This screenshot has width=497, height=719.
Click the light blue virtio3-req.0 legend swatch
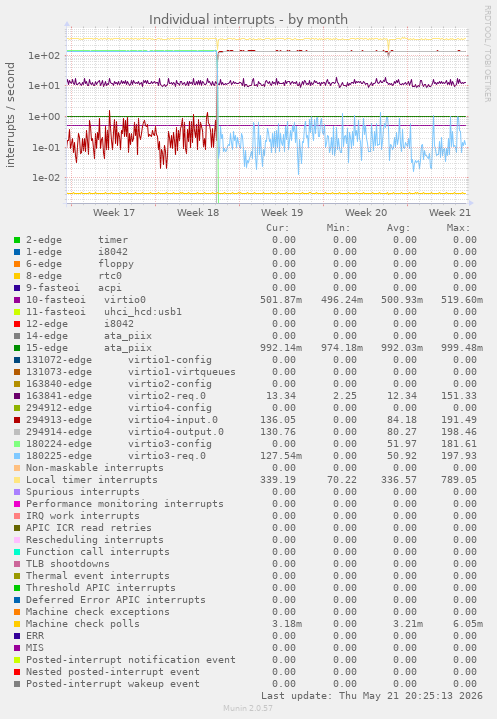click(17, 456)
